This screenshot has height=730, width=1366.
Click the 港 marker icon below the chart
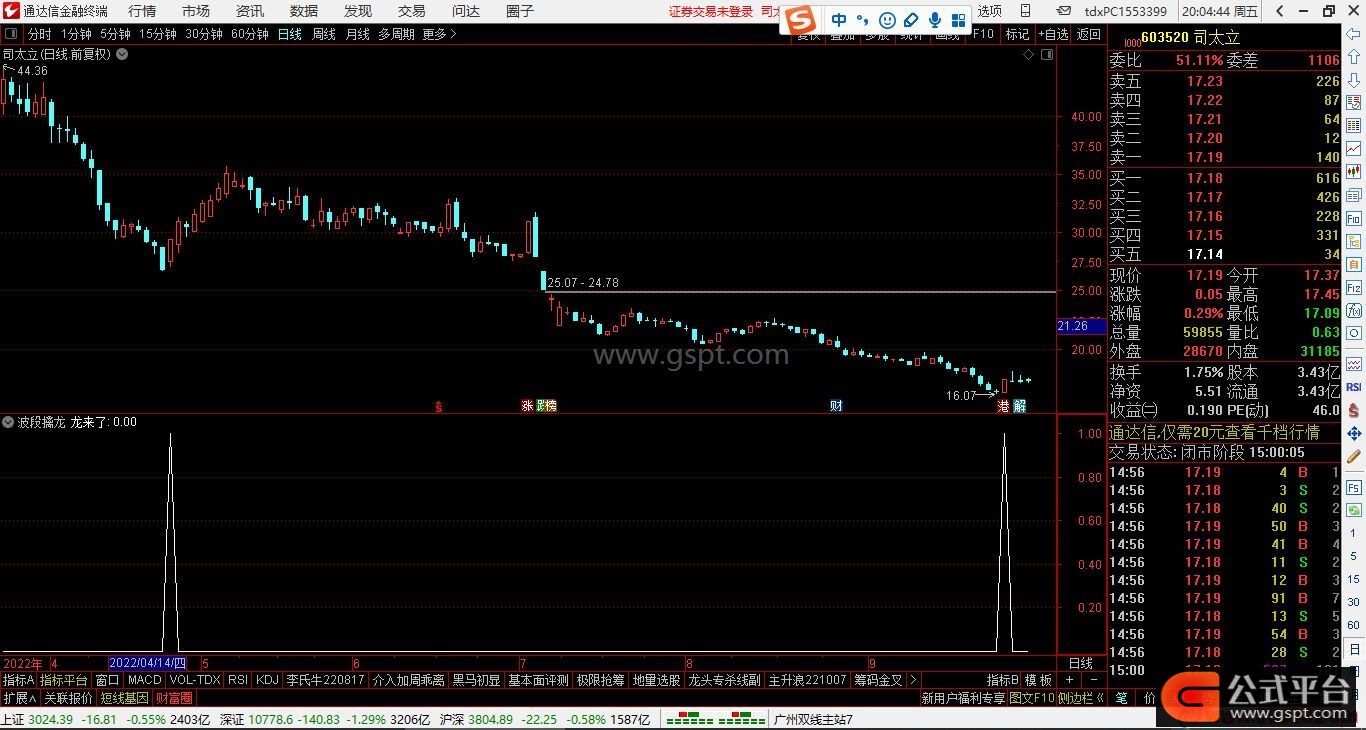pos(1004,406)
